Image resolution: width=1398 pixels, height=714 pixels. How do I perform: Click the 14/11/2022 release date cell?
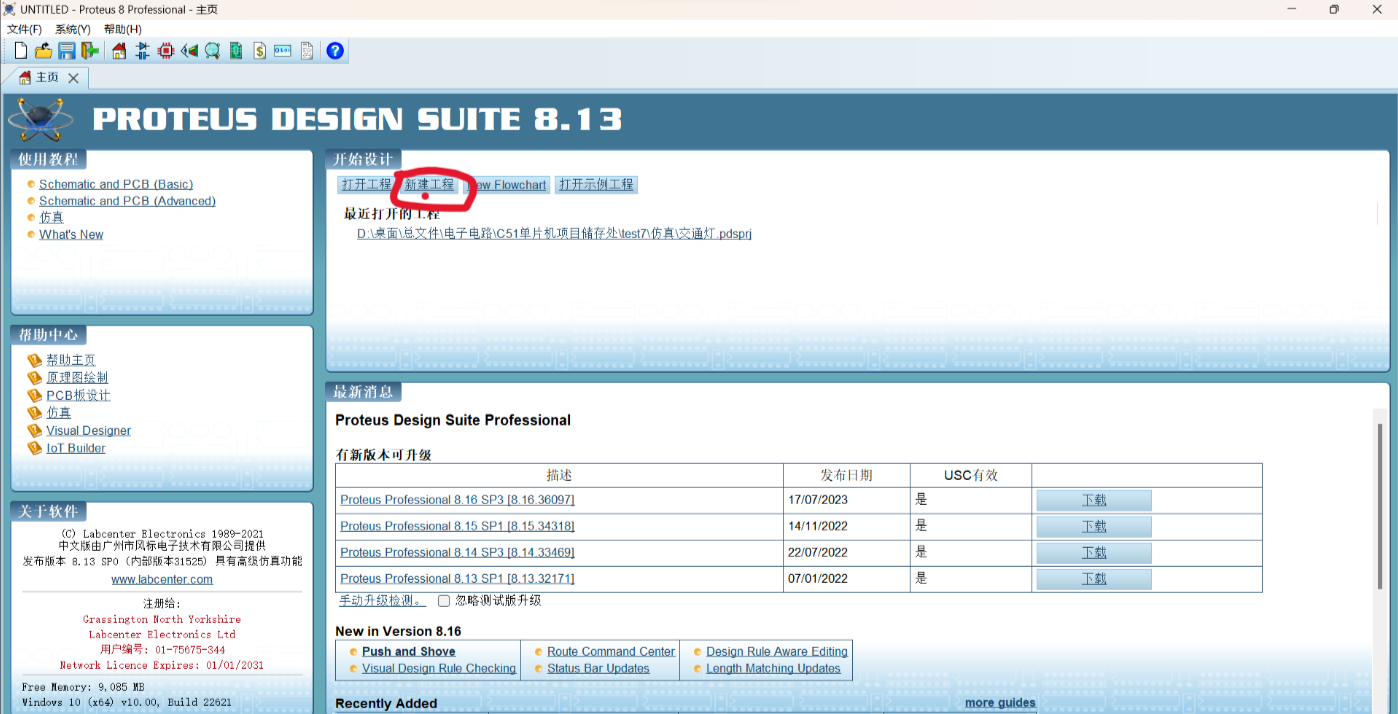coord(847,526)
